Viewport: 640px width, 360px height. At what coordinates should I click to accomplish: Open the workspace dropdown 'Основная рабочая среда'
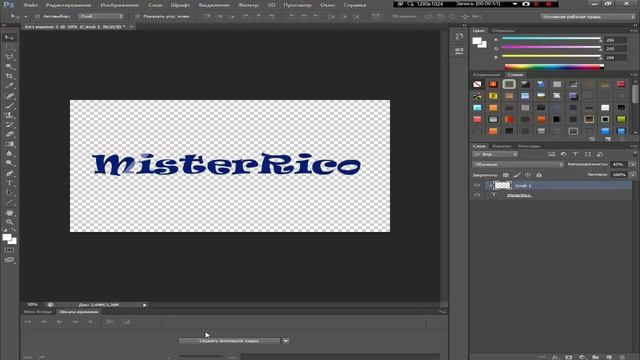click(x=587, y=17)
